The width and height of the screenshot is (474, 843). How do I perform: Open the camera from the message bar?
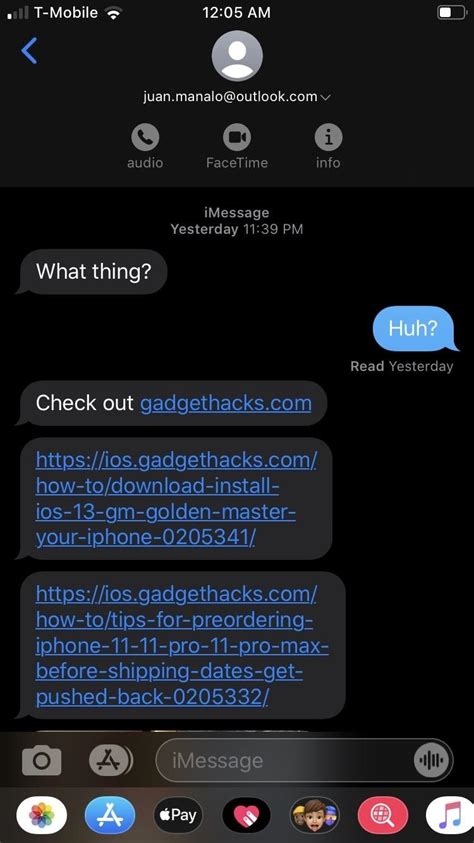pyautogui.click(x=41, y=760)
